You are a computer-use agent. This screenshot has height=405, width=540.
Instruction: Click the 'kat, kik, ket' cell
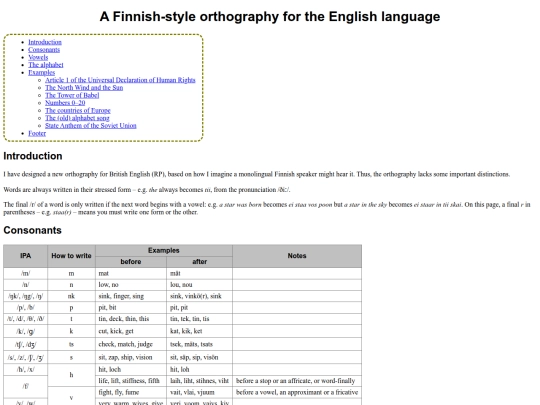[x=199, y=331]
